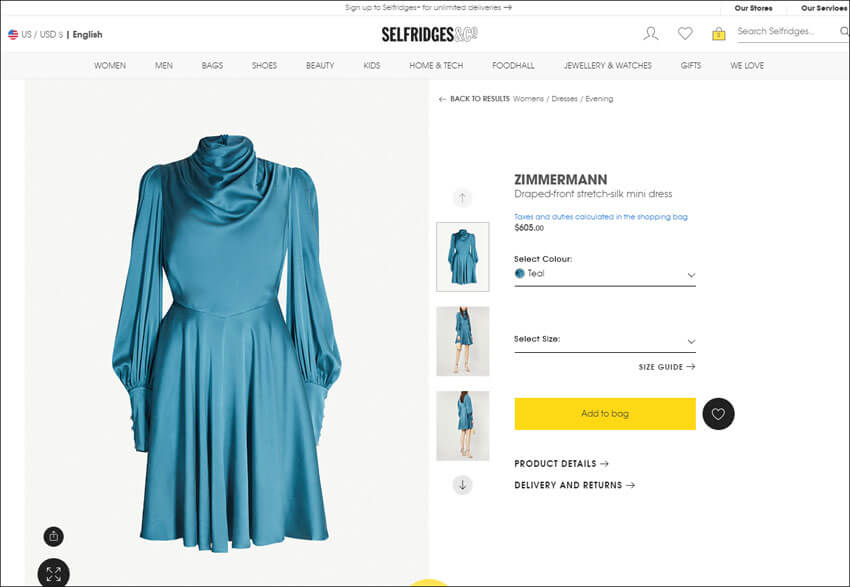
Task: Open the Gifts menu
Action: click(691, 66)
